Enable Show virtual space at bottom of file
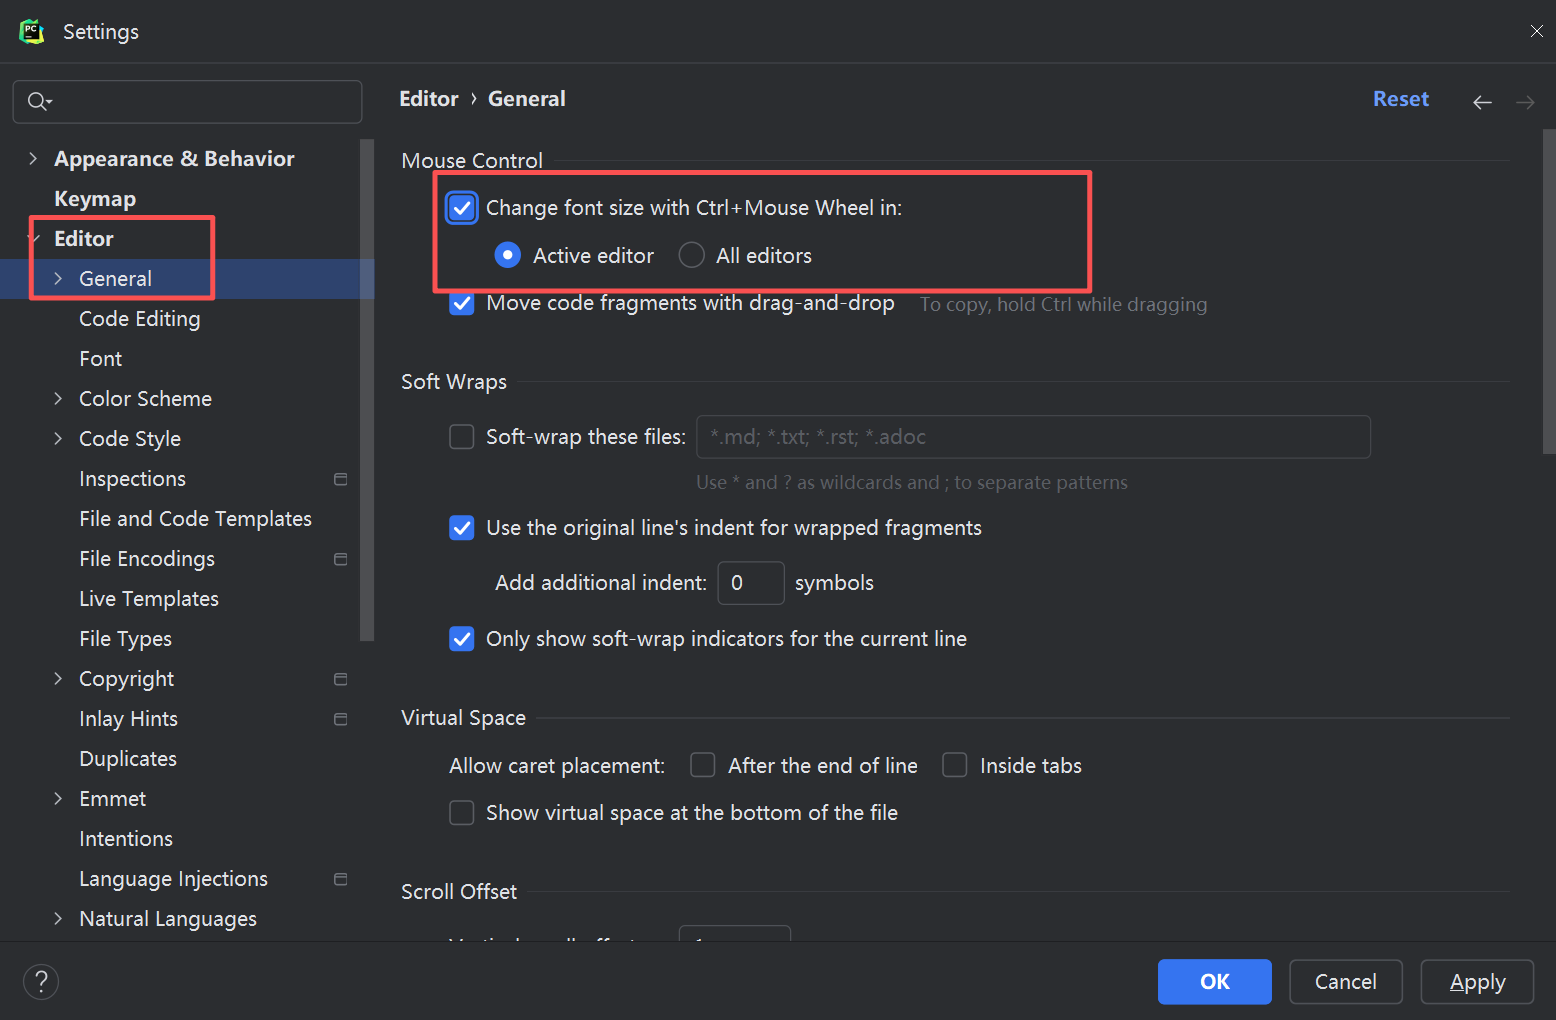 click(461, 812)
